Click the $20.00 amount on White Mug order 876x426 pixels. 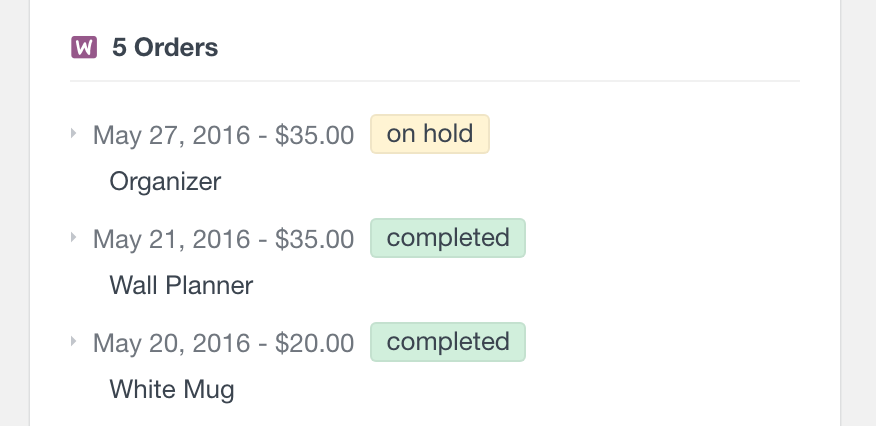pos(315,343)
